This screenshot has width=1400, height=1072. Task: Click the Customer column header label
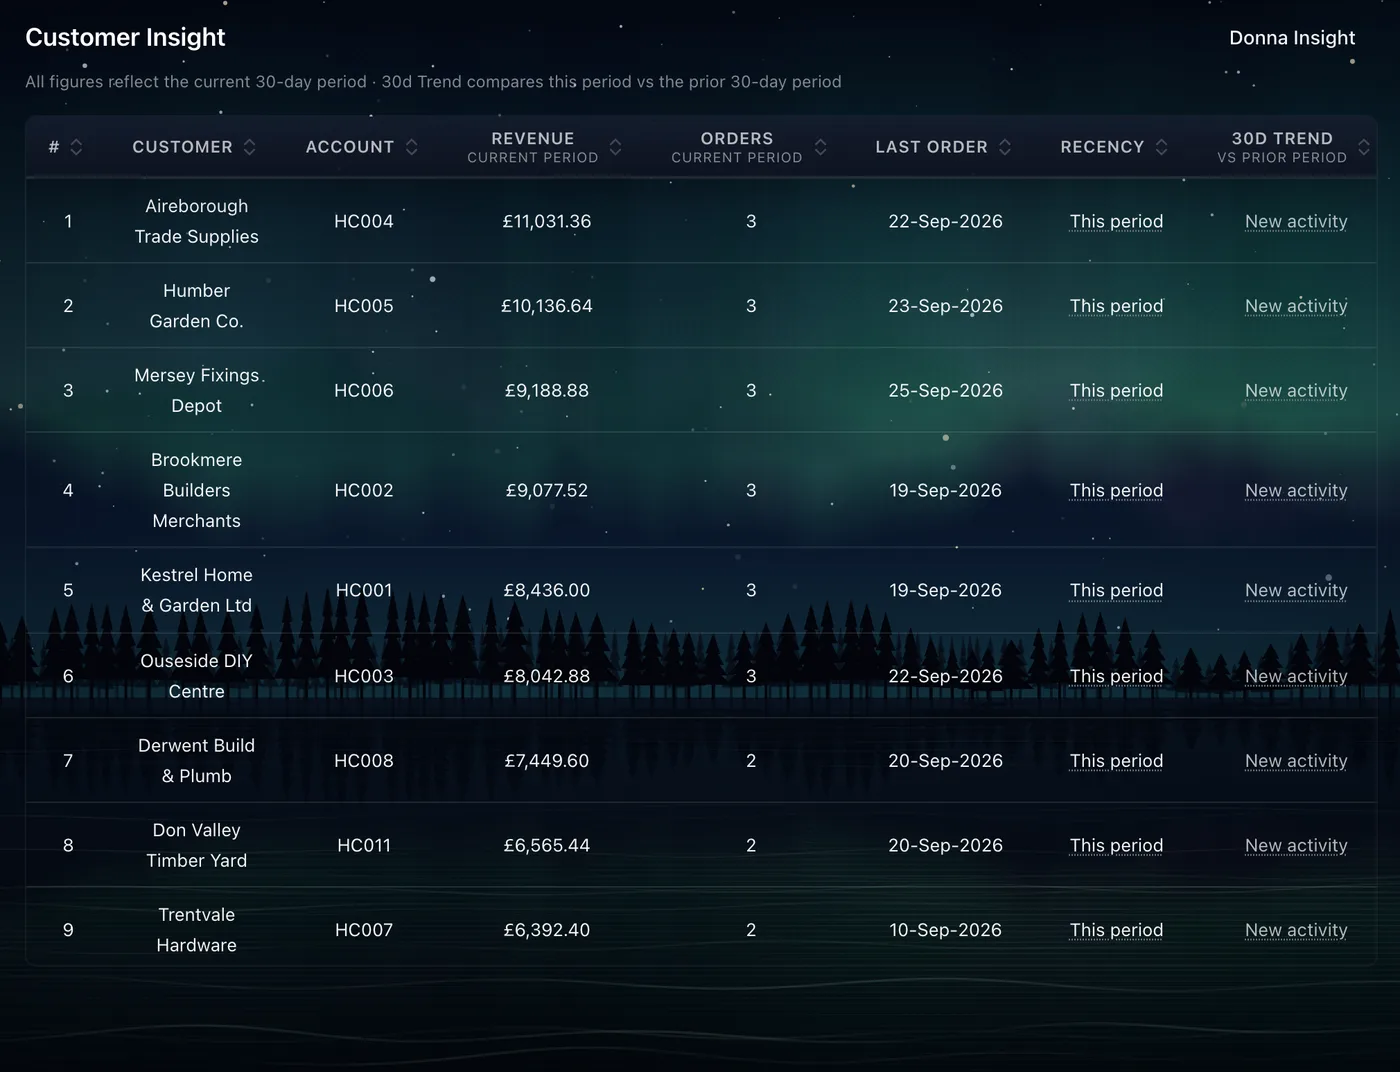coord(182,147)
